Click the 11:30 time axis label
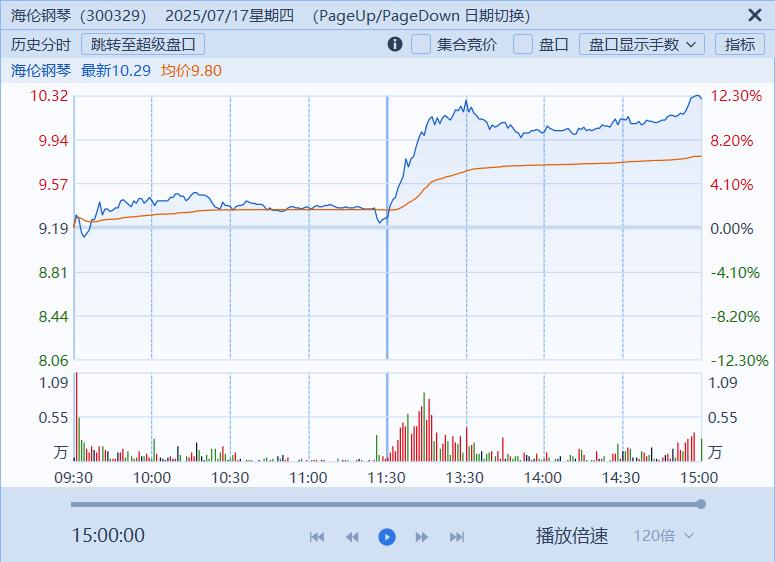Viewport: 775px width, 562px height. (x=386, y=478)
